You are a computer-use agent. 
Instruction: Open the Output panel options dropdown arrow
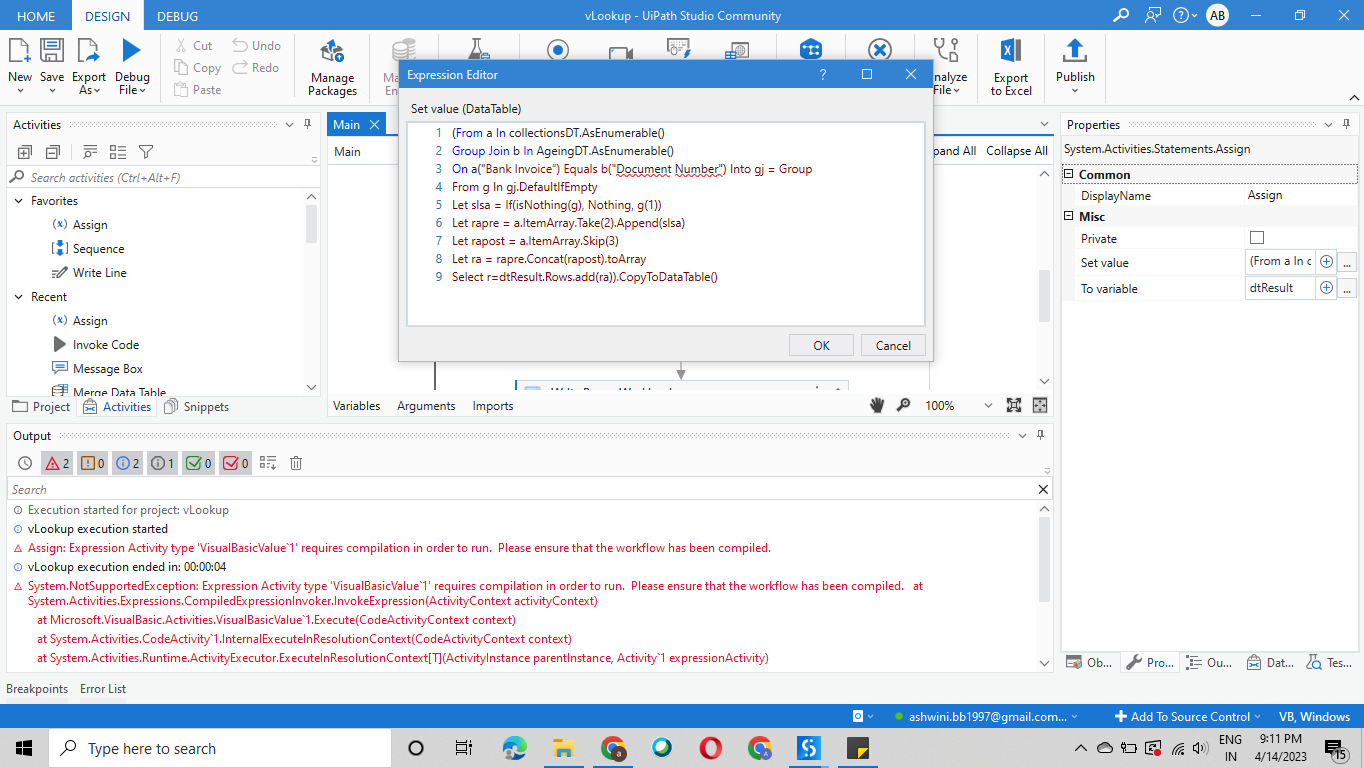tap(1021, 436)
